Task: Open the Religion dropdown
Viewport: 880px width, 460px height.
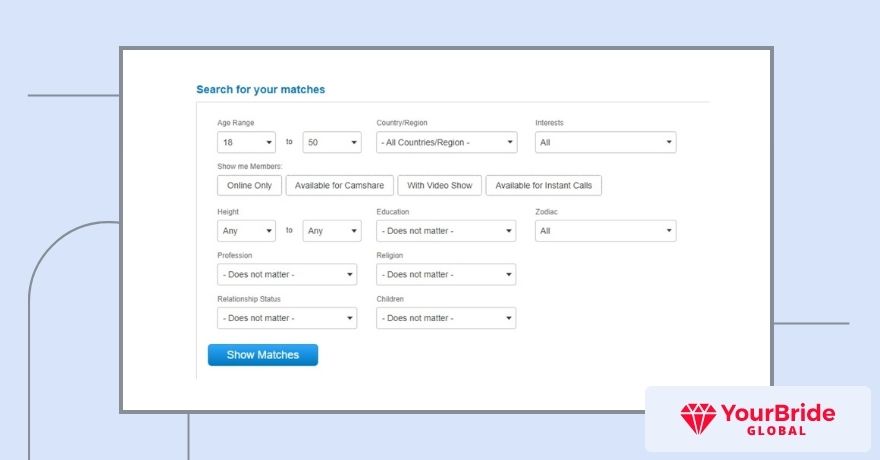Action: coord(446,275)
